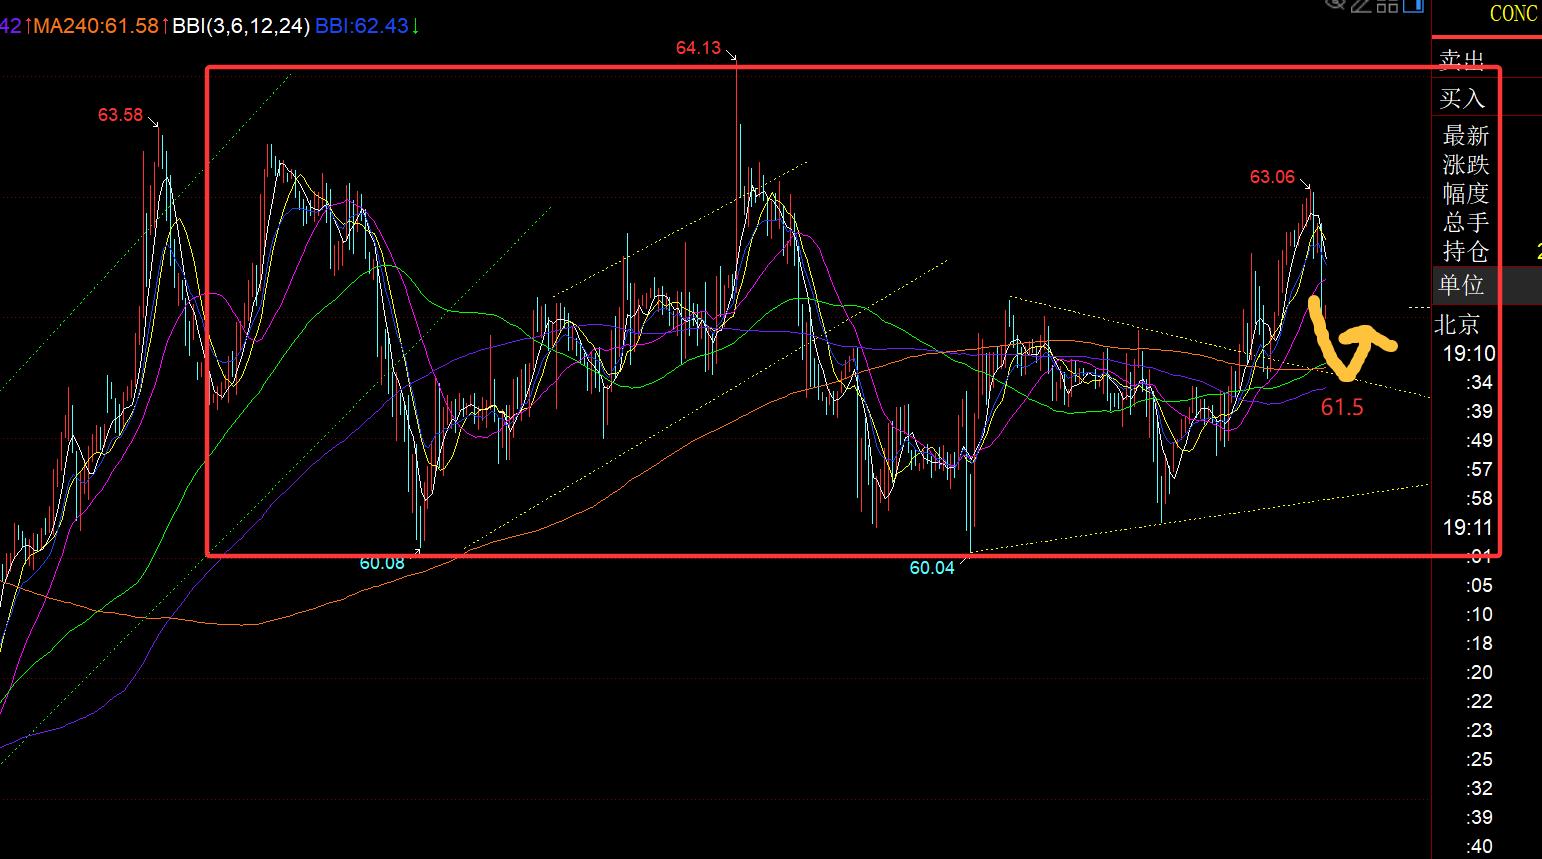This screenshot has width=1542, height=859.
Task: Click the 买入 (buy) row
Action: (x=1462, y=98)
